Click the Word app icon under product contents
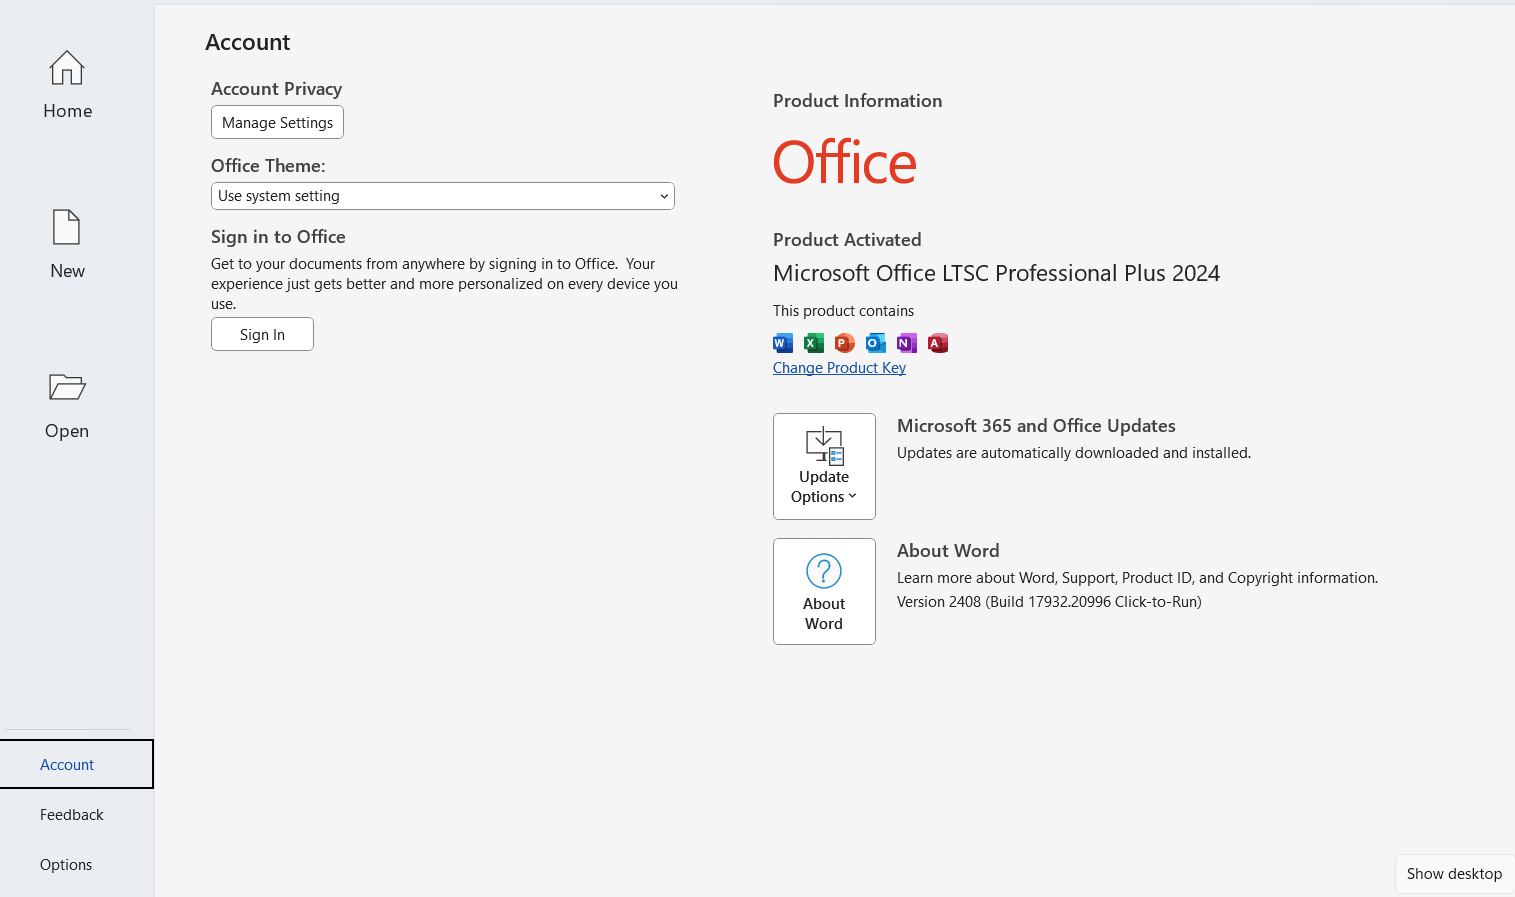The image size is (1515, 897). click(x=783, y=343)
